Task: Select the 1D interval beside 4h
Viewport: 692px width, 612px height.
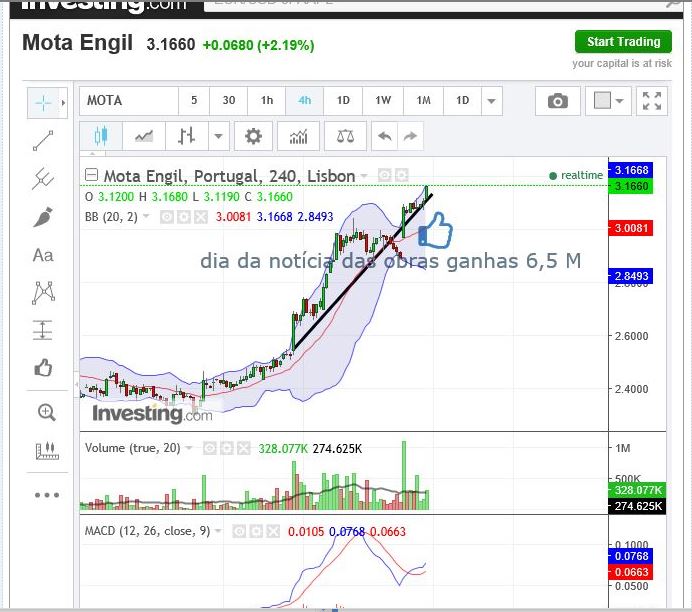Action: click(x=343, y=101)
